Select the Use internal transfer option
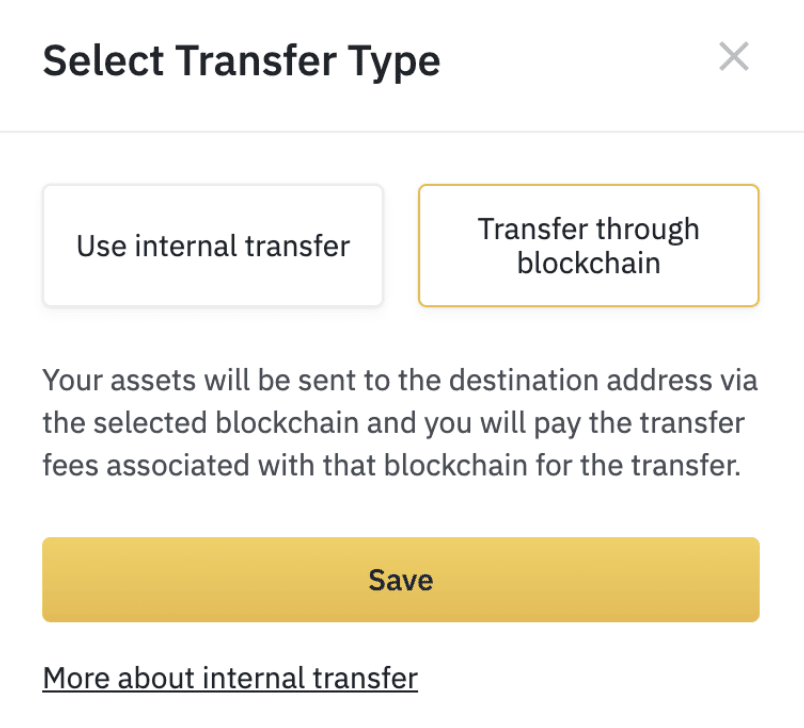804x728 pixels. [213, 246]
